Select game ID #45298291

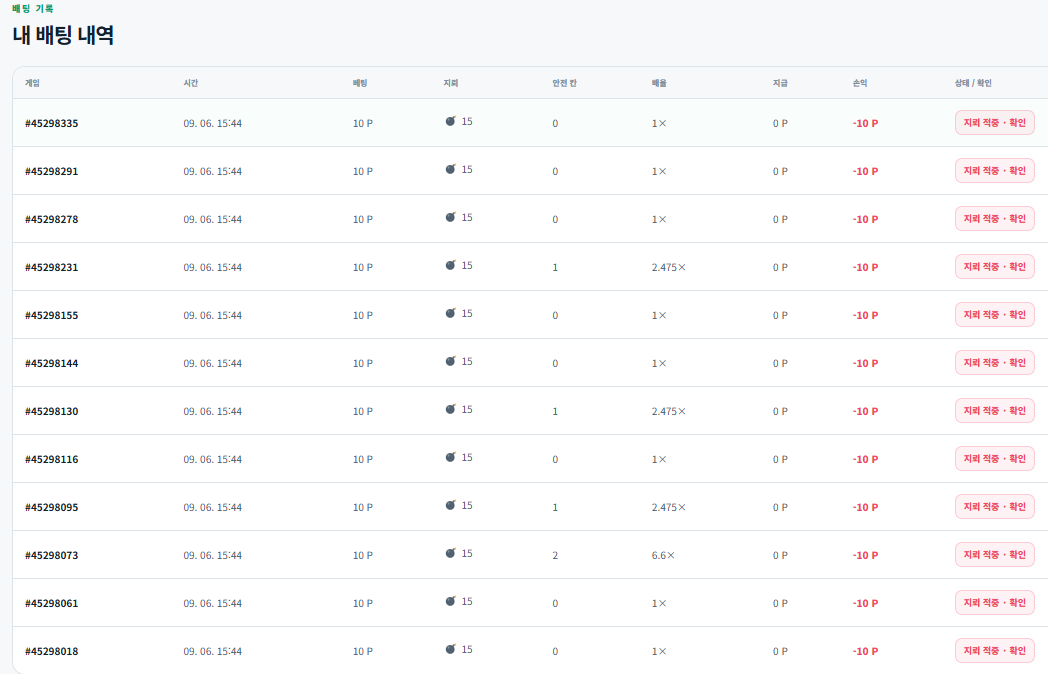pyautogui.click(x=51, y=172)
